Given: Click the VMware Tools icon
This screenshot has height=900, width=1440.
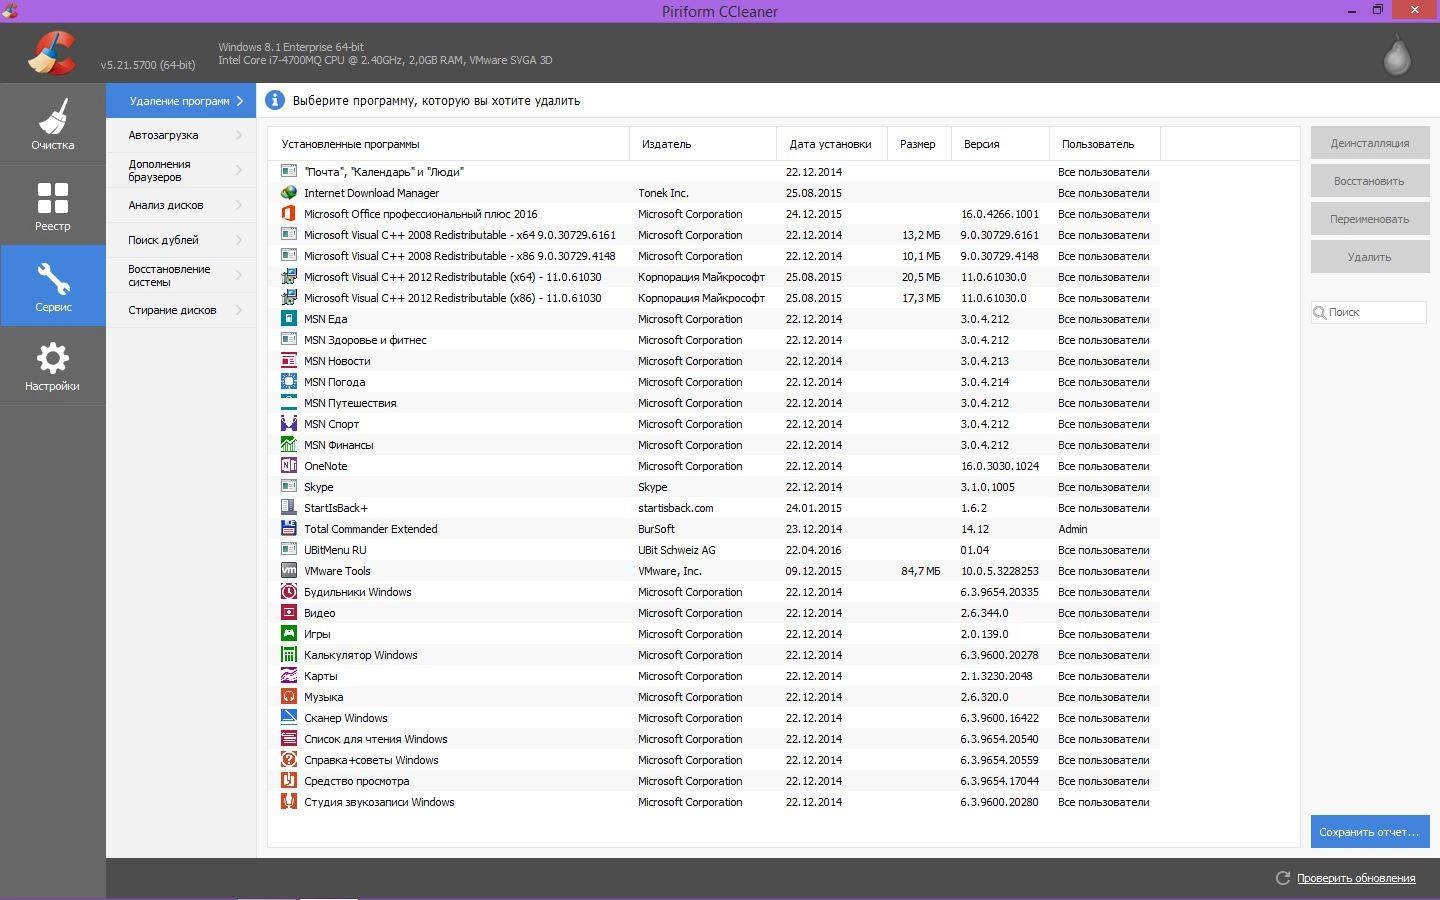Looking at the screenshot, I should coord(289,571).
